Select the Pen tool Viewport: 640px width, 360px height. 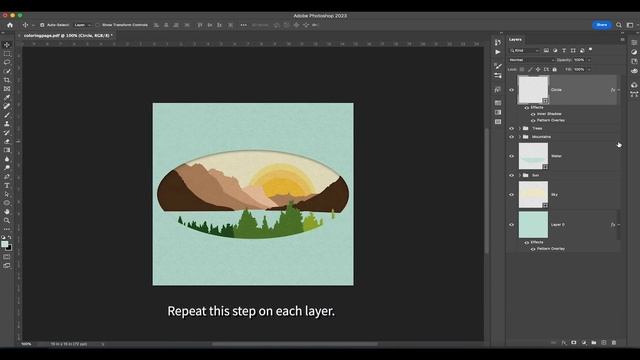pyautogui.click(x=7, y=177)
